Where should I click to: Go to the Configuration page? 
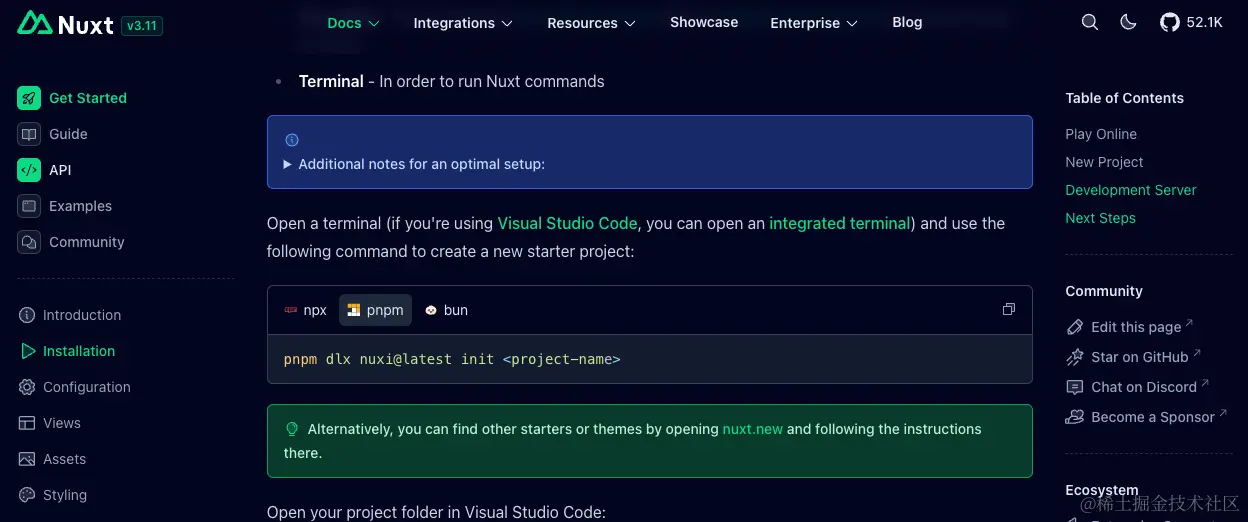pos(87,387)
